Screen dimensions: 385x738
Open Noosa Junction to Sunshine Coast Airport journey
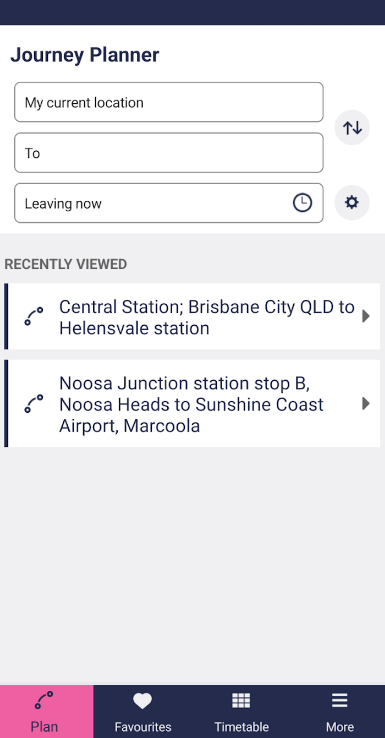(192, 403)
